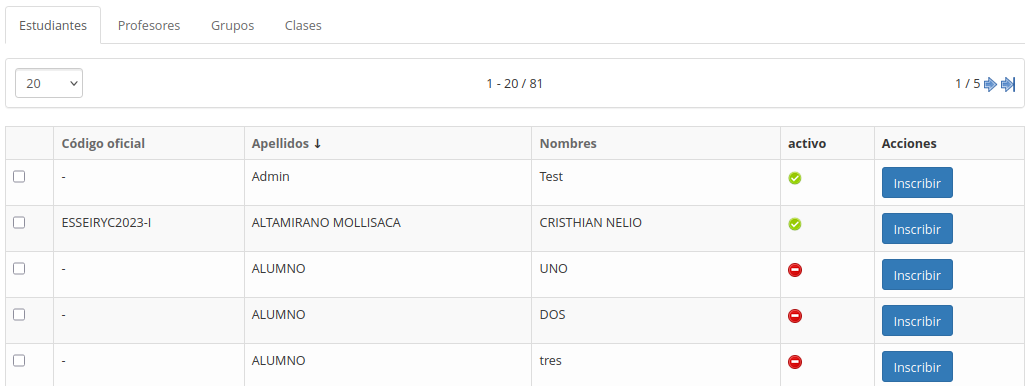Click green active icon for ALTAMIRANO MOLLISACA
The width and height of the screenshot is (1029, 386).
795,224
